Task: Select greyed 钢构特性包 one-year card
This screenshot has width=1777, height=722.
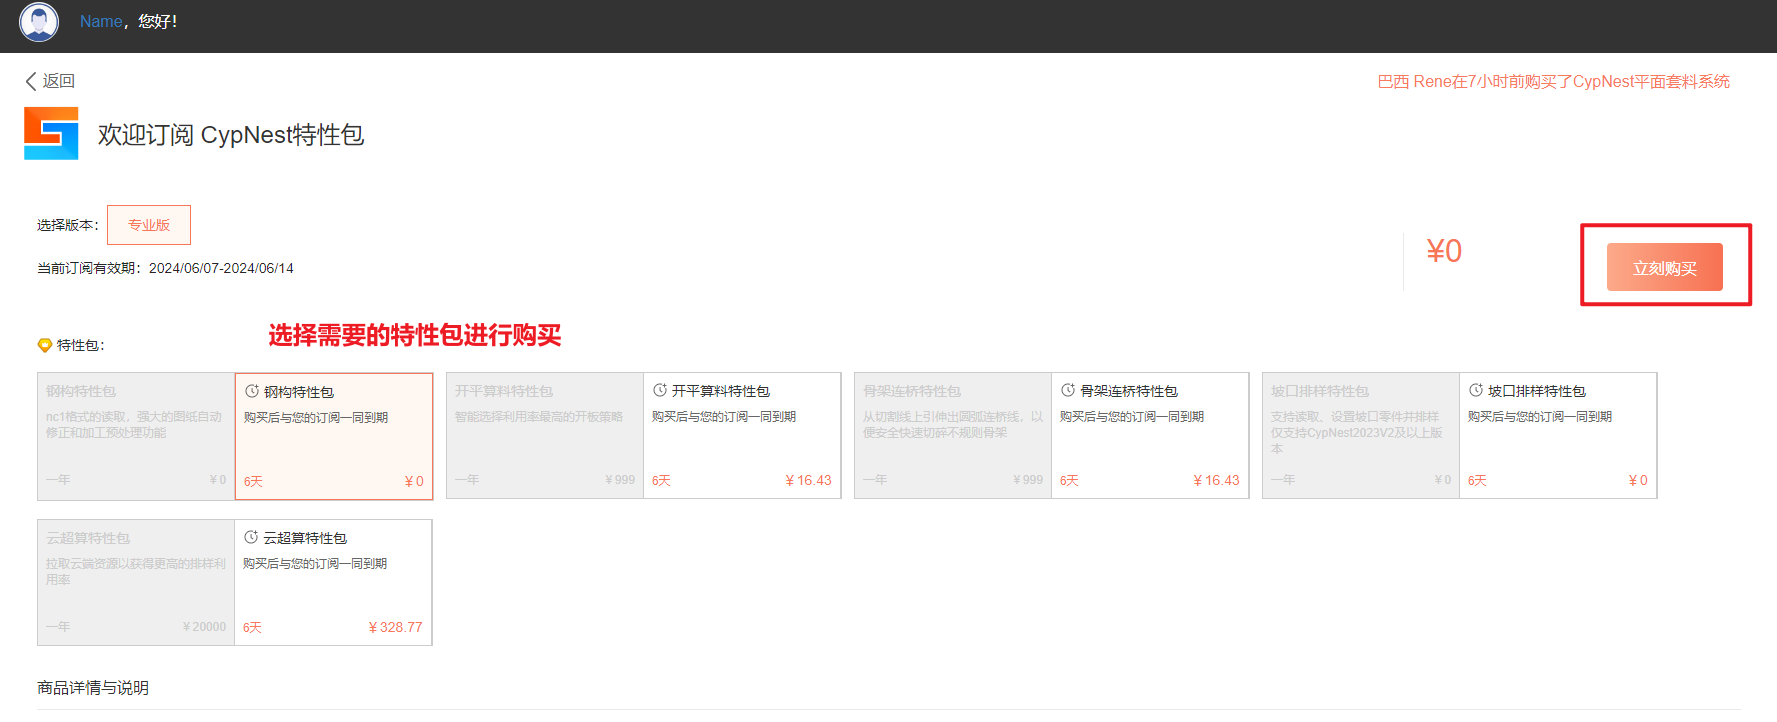Action: click(136, 436)
